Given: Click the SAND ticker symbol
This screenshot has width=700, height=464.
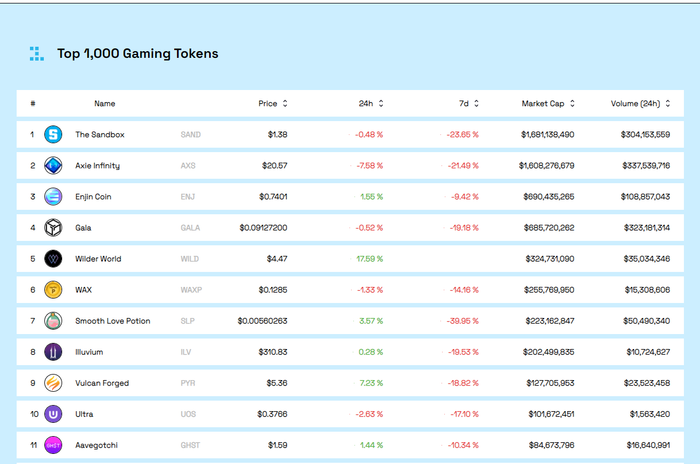Looking at the screenshot, I should (x=191, y=134).
